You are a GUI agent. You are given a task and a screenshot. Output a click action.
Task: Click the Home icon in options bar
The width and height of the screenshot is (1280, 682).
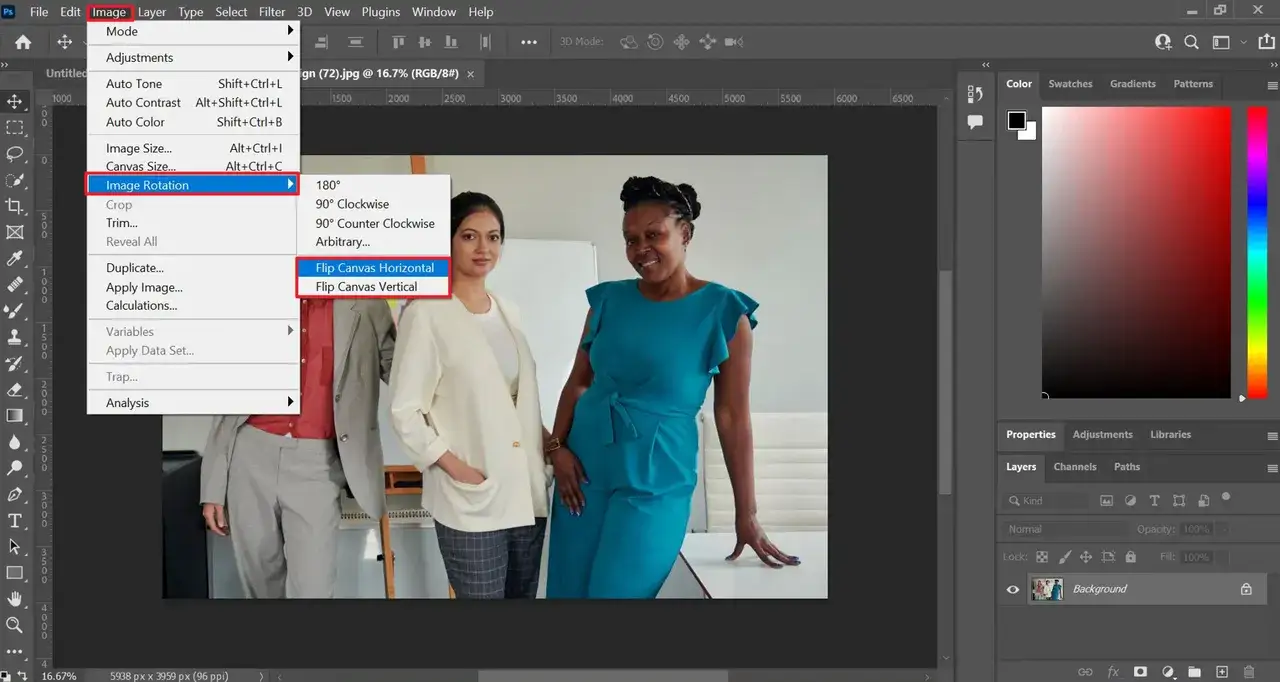pyautogui.click(x=23, y=42)
